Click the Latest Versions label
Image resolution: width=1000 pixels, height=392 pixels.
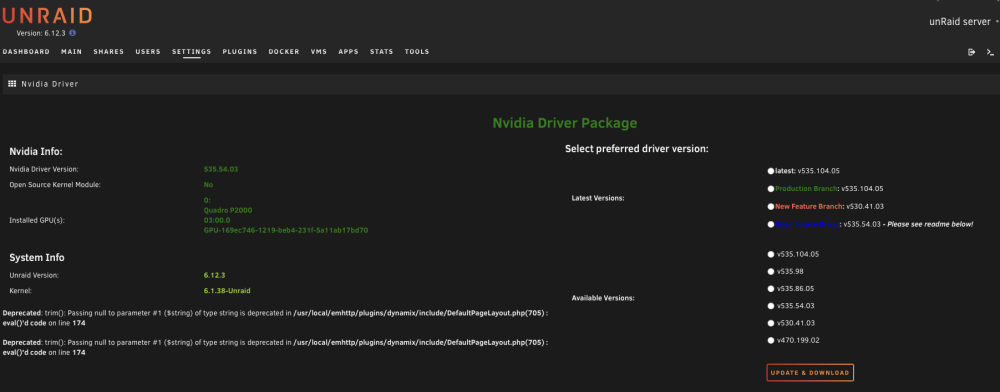point(598,198)
